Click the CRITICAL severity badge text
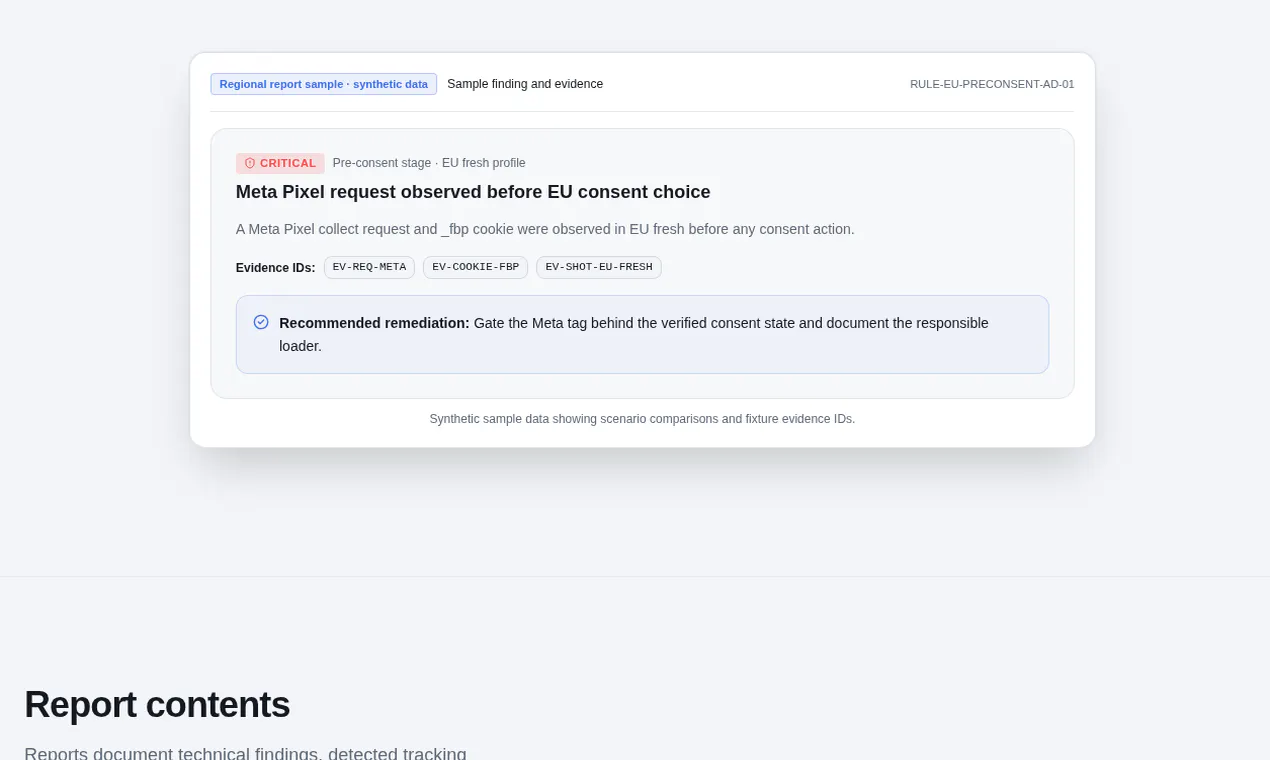The height and width of the screenshot is (760, 1270). (288, 163)
